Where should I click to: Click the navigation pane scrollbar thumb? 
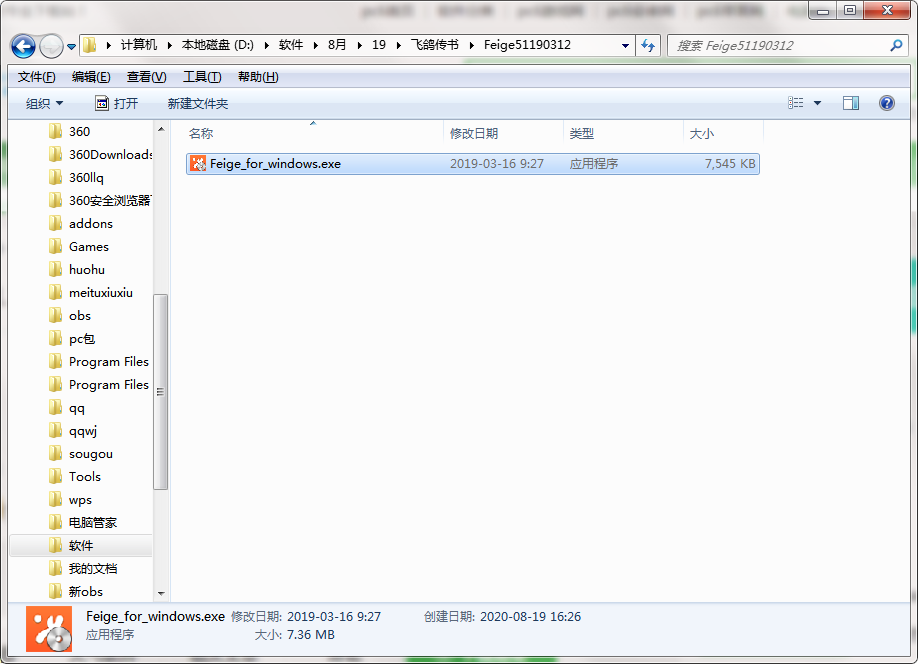tap(161, 391)
